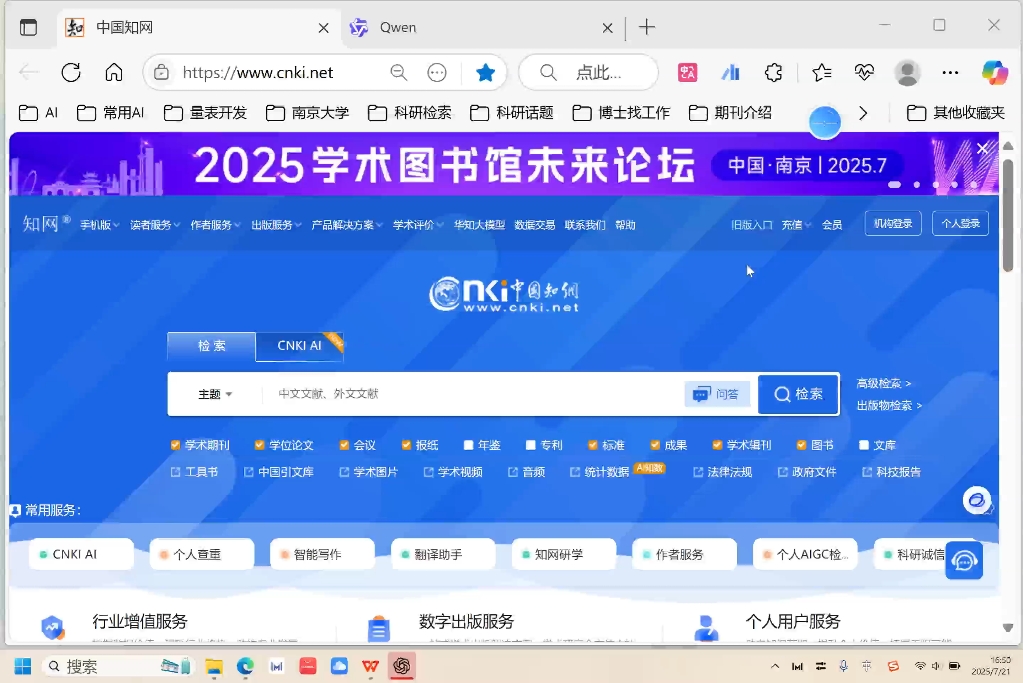
Task: Show hidden system tray icons
Action: [x=774, y=666]
